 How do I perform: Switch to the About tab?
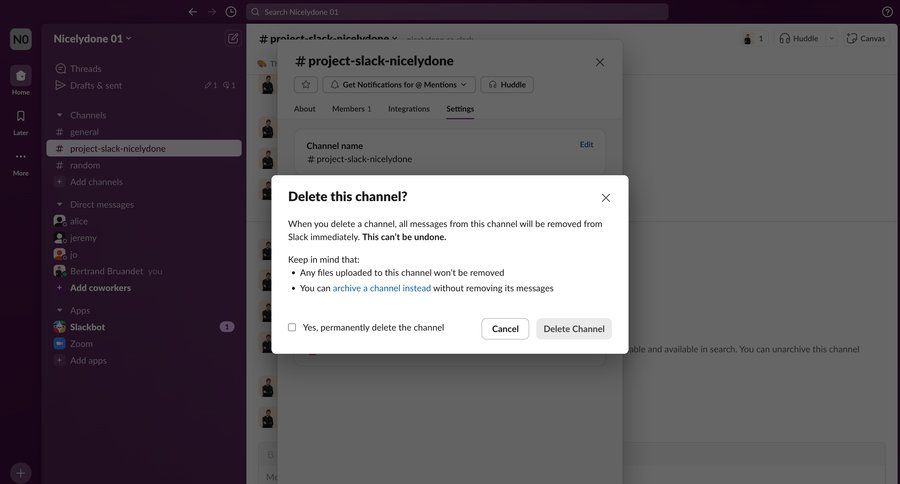click(305, 109)
